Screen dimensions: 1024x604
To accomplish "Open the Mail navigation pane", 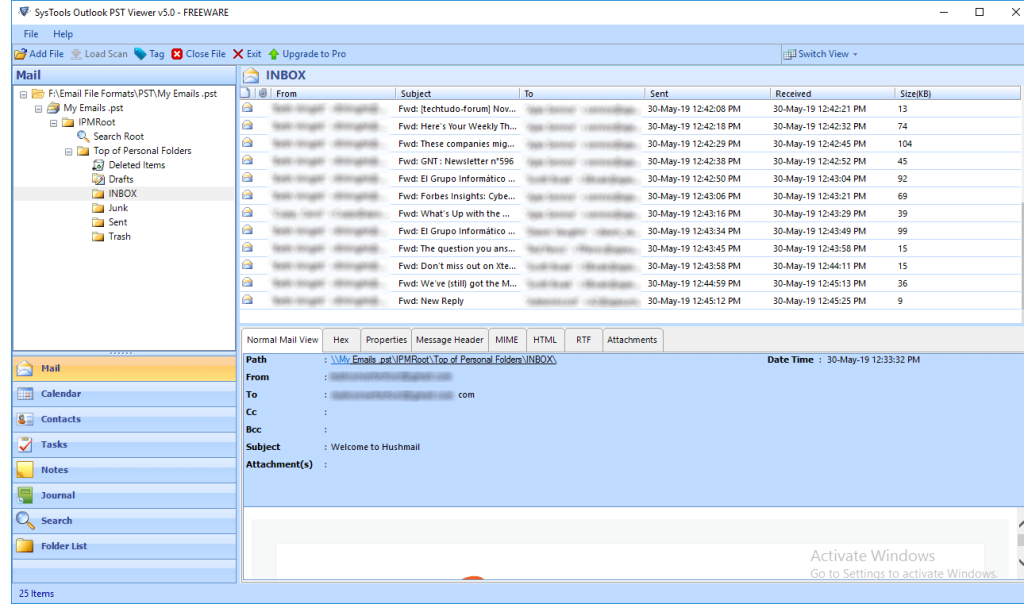I will pyautogui.click(x=124, y=369).
